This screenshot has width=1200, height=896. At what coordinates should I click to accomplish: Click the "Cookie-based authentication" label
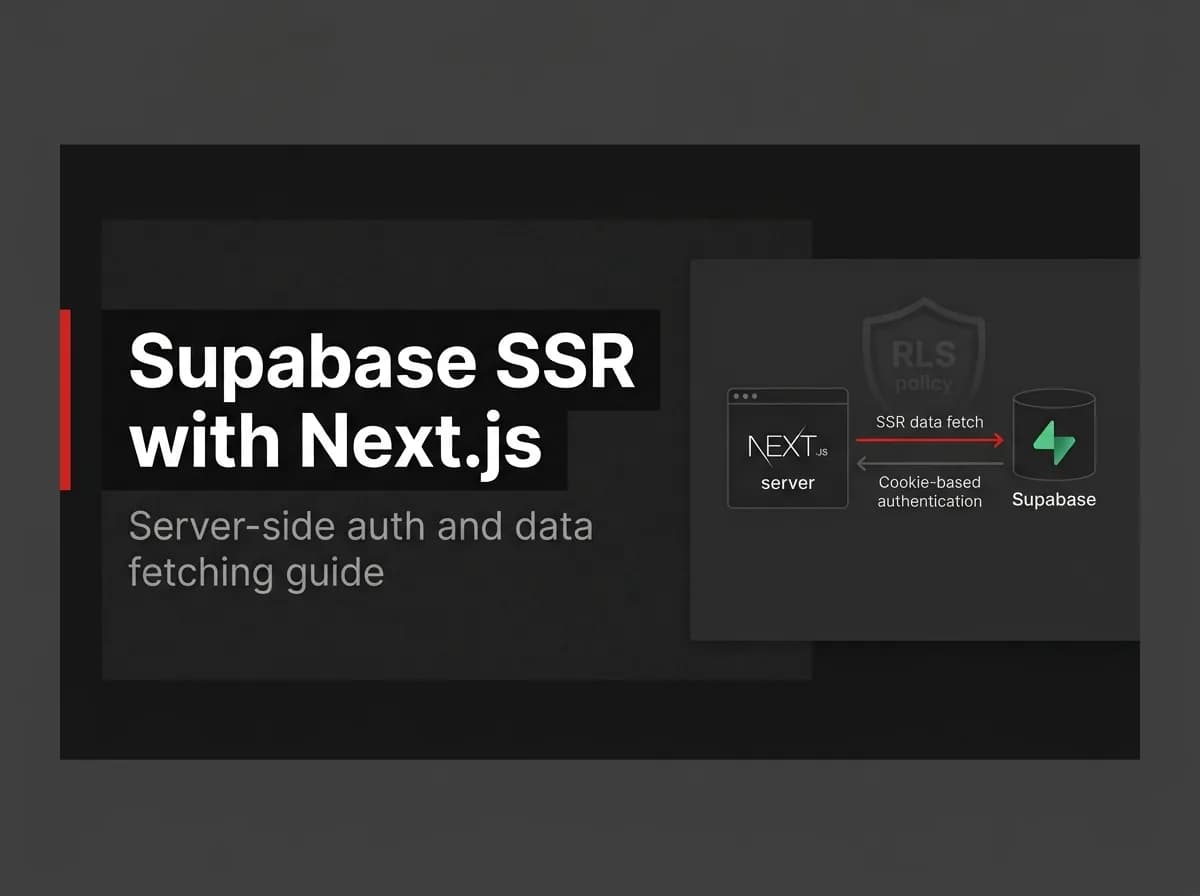click(930, 491)
